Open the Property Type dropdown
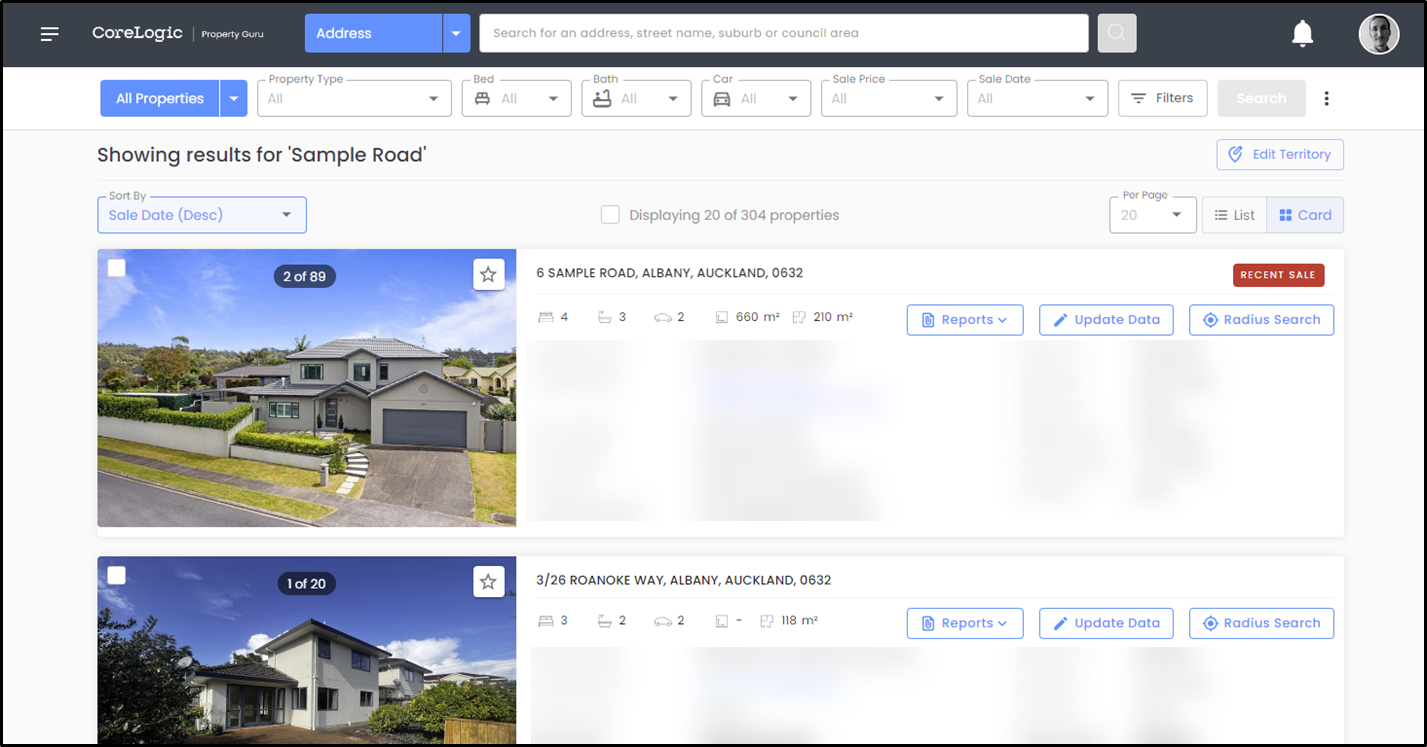 pyautogui.click(x=354, y=98)
